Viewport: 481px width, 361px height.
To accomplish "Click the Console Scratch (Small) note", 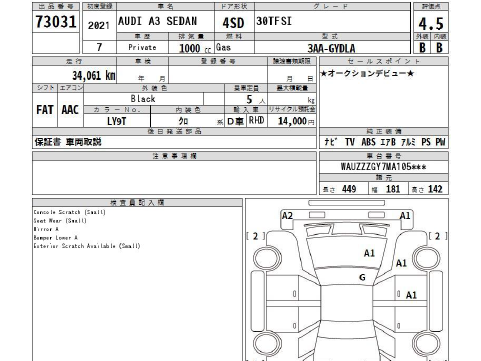I will pyautogui.click(x=69, y=212).
